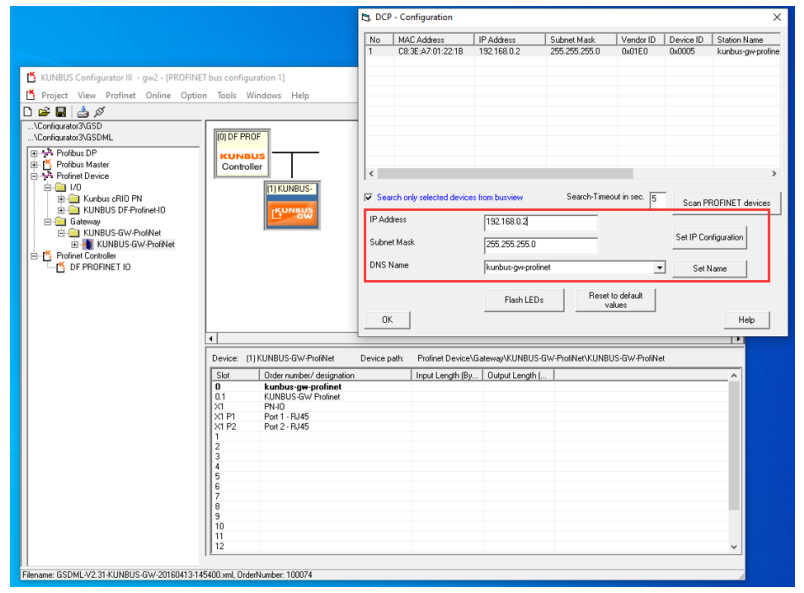Expand the Profibus DP tree node
Image resolution: width=804 pixels, height=593 pixels.
point(34,153)
